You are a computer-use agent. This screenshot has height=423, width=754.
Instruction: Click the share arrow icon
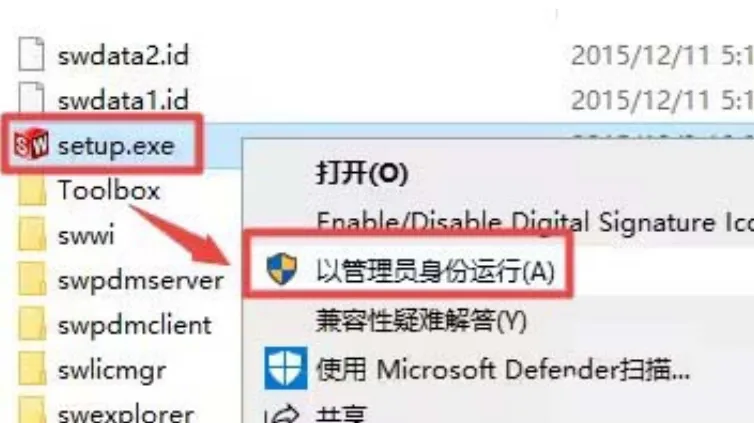tap(282, 414)
